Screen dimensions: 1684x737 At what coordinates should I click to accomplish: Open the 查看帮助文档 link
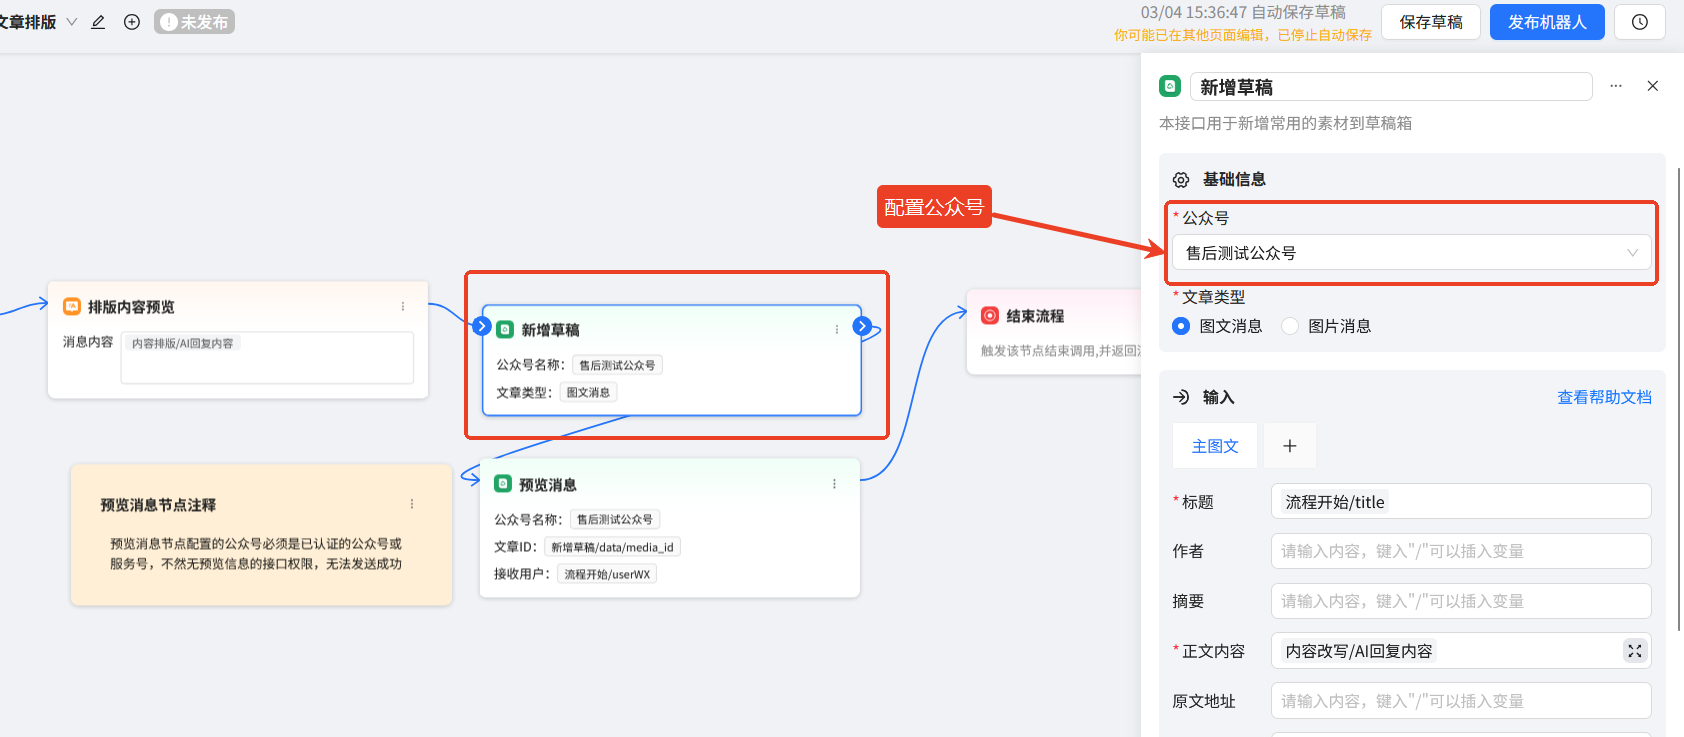click(x=1604, y=397)
